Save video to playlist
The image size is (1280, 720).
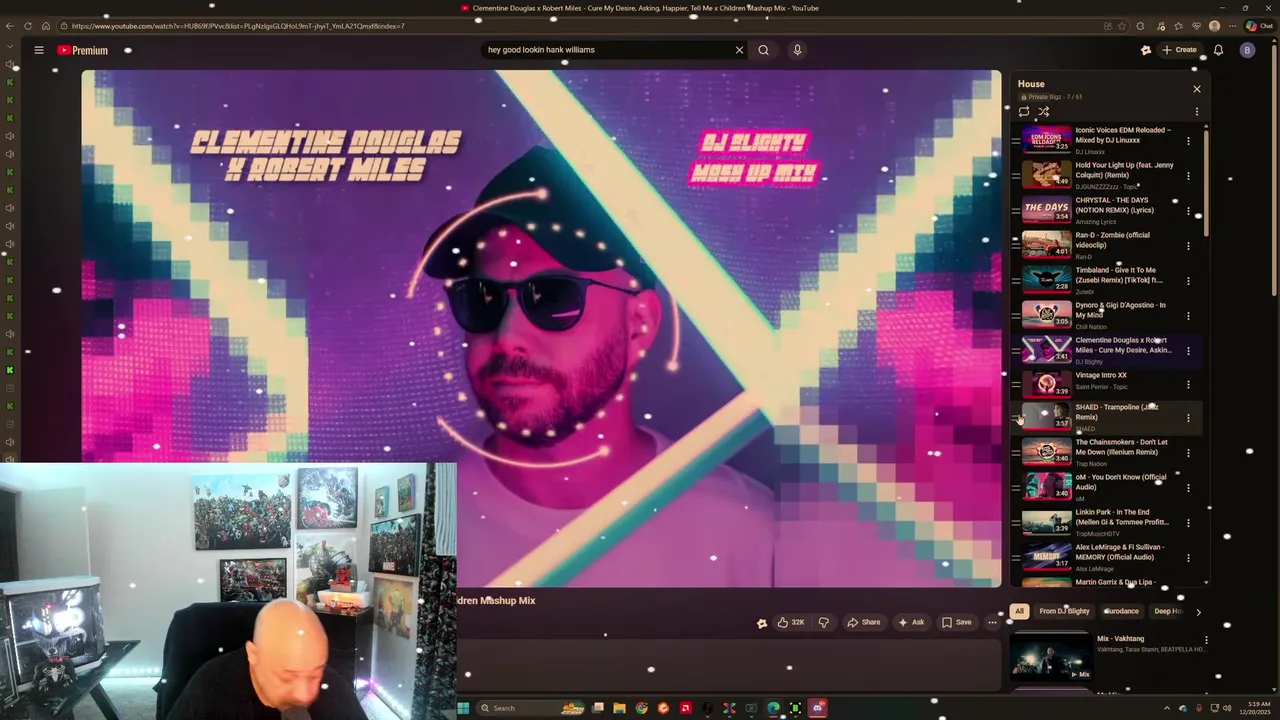tap(956, 622)
